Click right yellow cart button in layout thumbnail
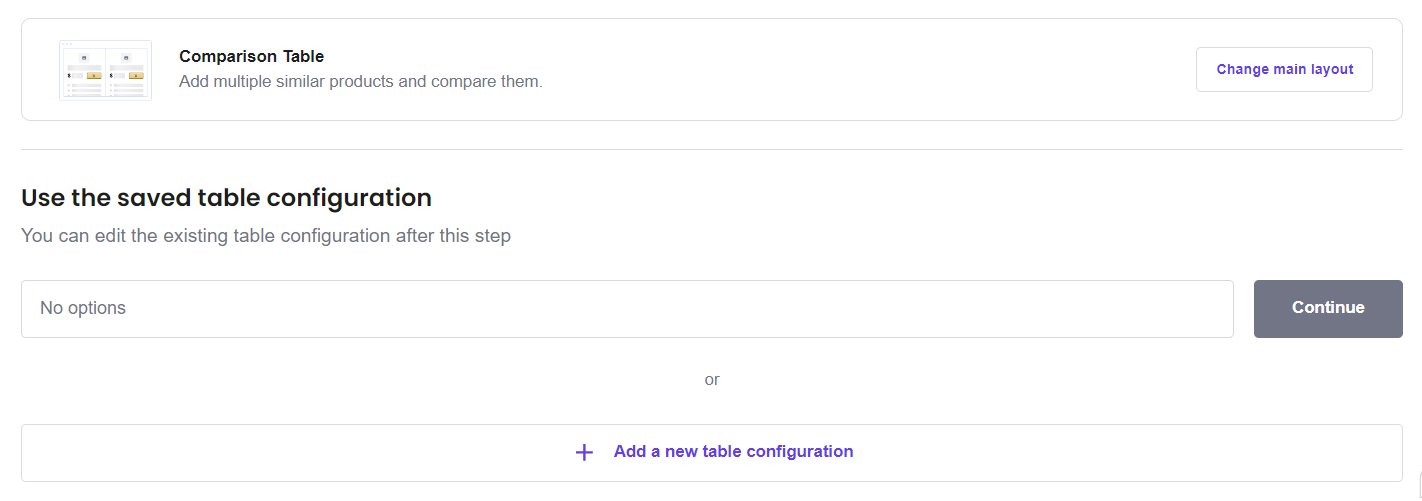1422x501 pixels. tap(136, 75)
